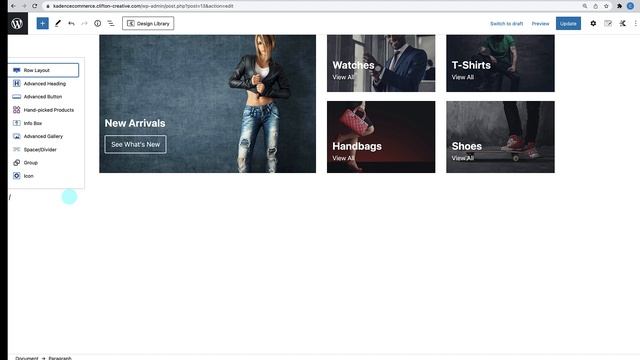Open the List View outline
The height and width of the screenshot is (360, 640).
pos(111,24)
